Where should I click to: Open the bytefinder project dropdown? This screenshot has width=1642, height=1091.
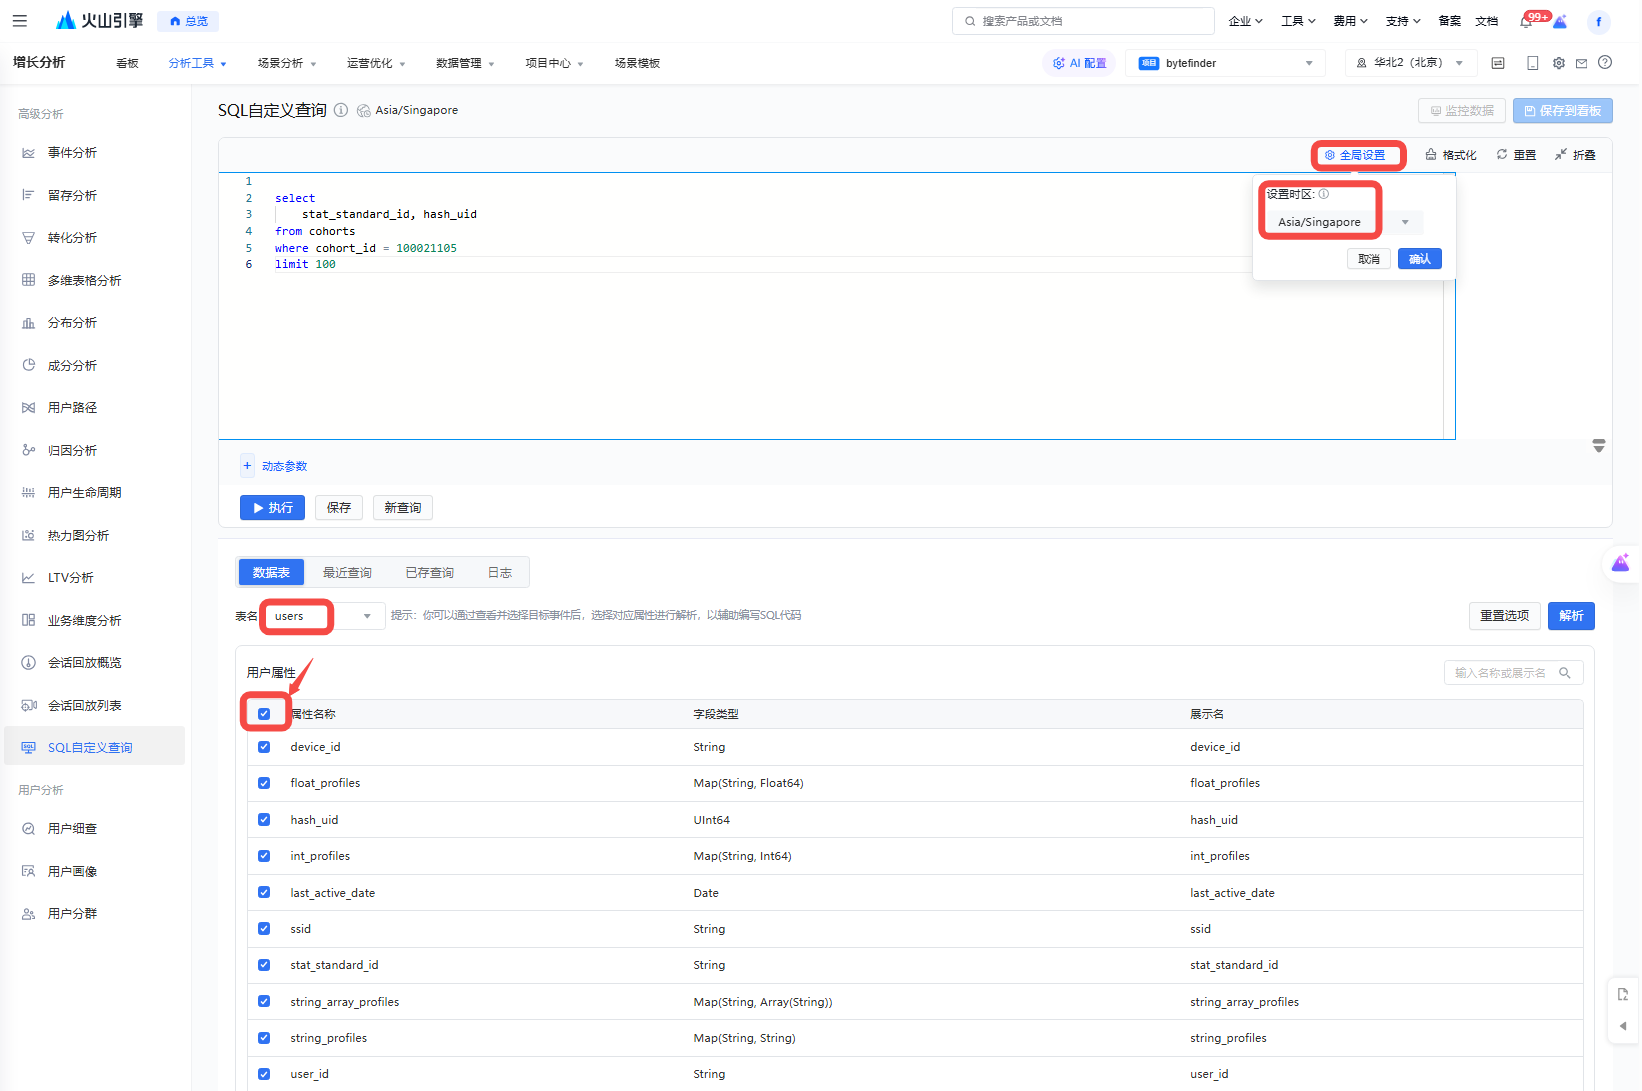(1225, 63)
